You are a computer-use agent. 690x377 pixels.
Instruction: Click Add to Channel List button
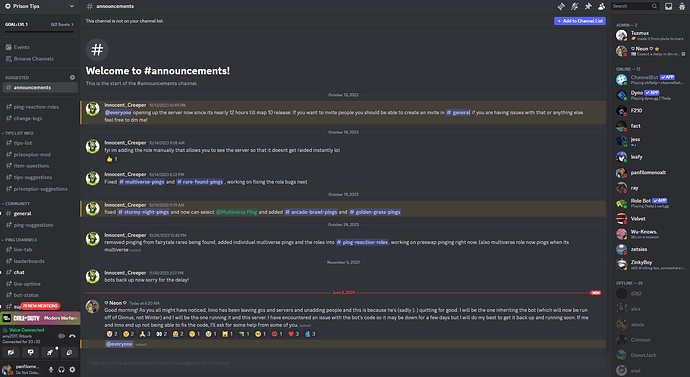click(x=580, y=21)
